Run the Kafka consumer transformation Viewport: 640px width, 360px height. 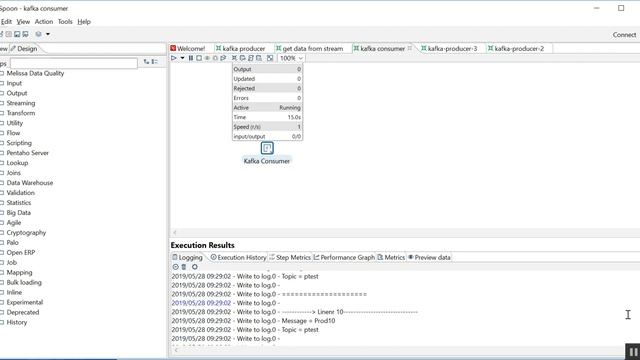(x=174, y=58)
